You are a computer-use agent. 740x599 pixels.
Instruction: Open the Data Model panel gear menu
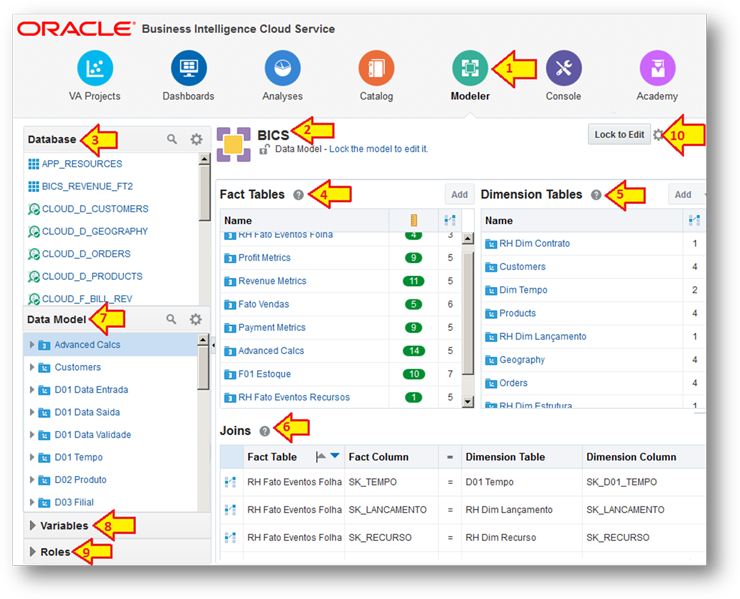(195, 320)
